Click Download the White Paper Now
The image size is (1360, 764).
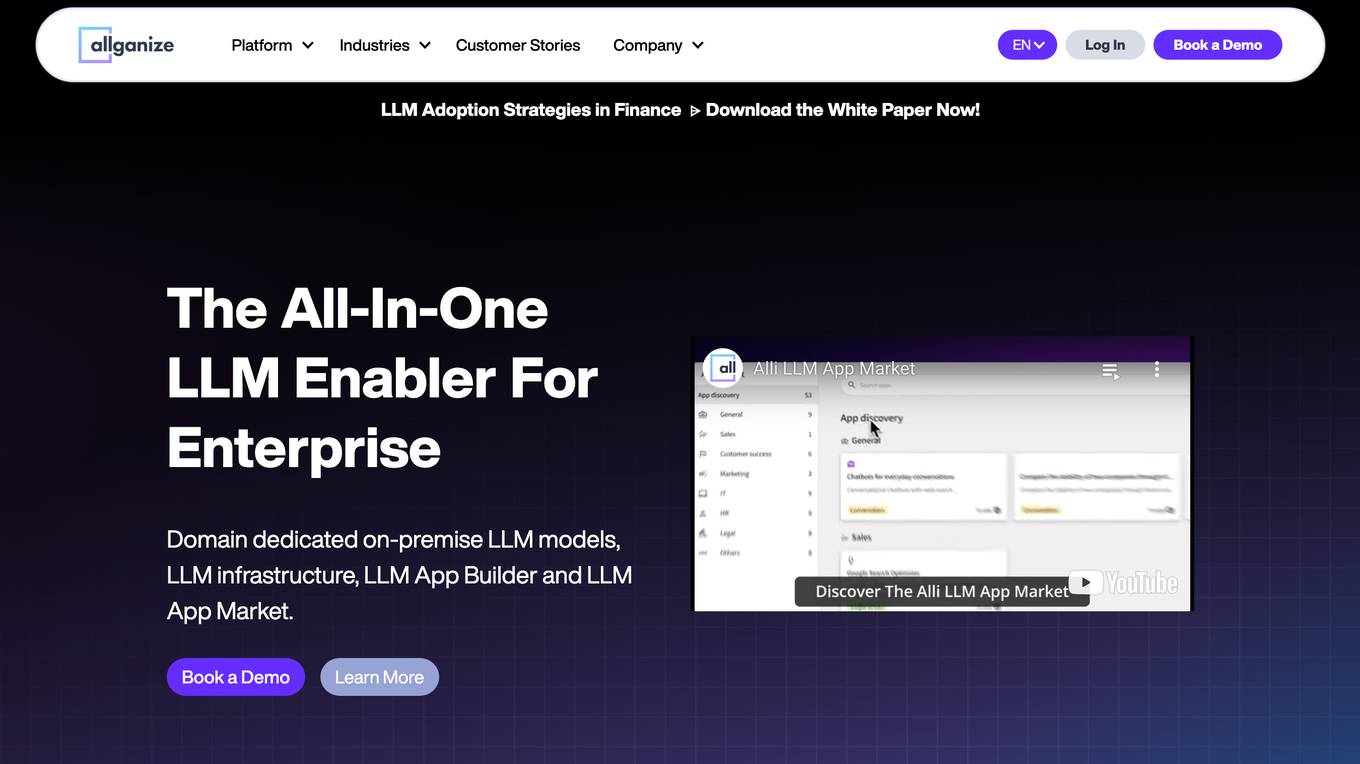(x=843, y=110)
